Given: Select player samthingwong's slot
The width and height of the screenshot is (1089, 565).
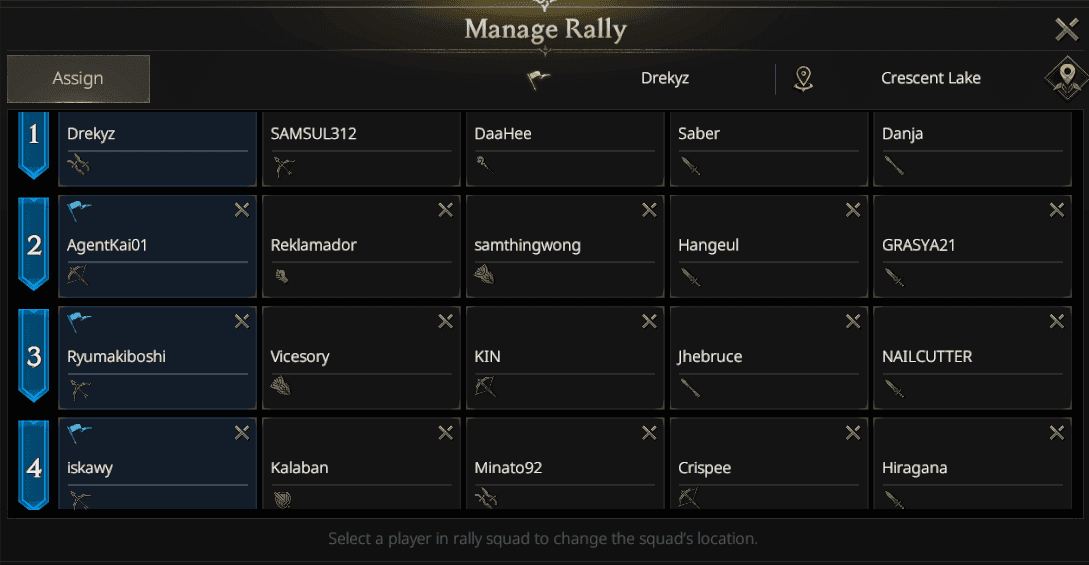Looking at the screenshot, I should click(x=565, y=246).
